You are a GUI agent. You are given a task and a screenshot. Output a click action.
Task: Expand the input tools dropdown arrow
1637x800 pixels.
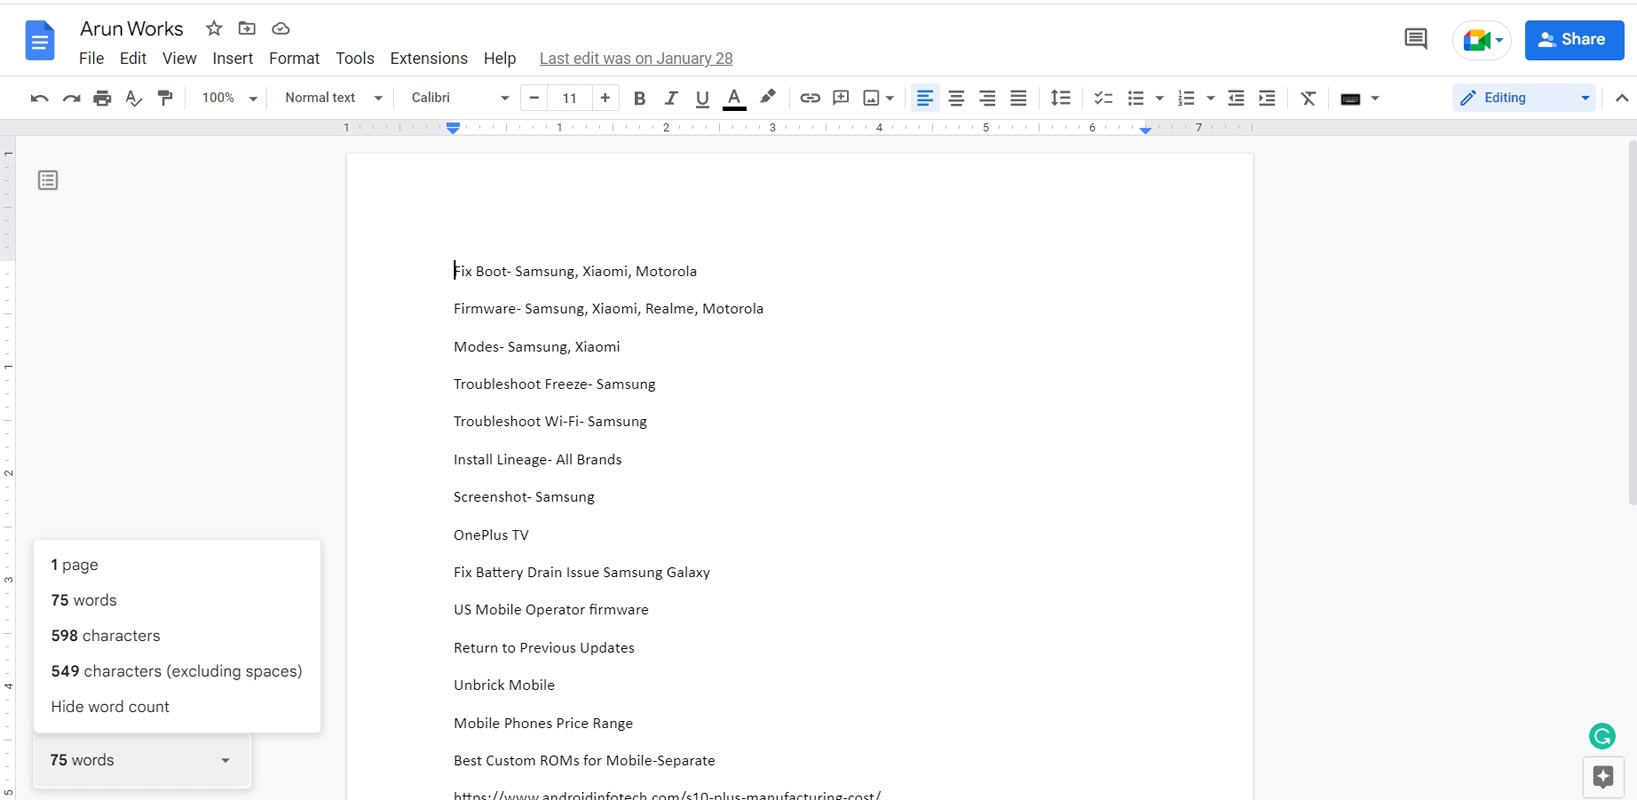pos(1375,98)
